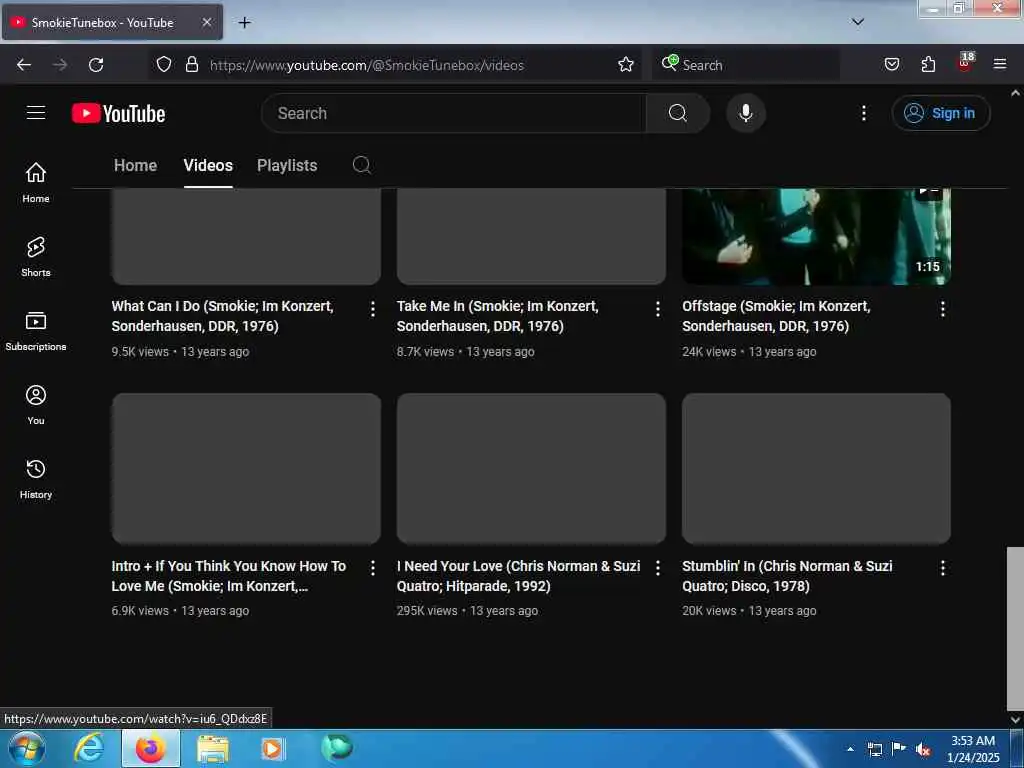
Task: Open the Firefox extensions puzzle icon
Action: [x=928, y=64]
